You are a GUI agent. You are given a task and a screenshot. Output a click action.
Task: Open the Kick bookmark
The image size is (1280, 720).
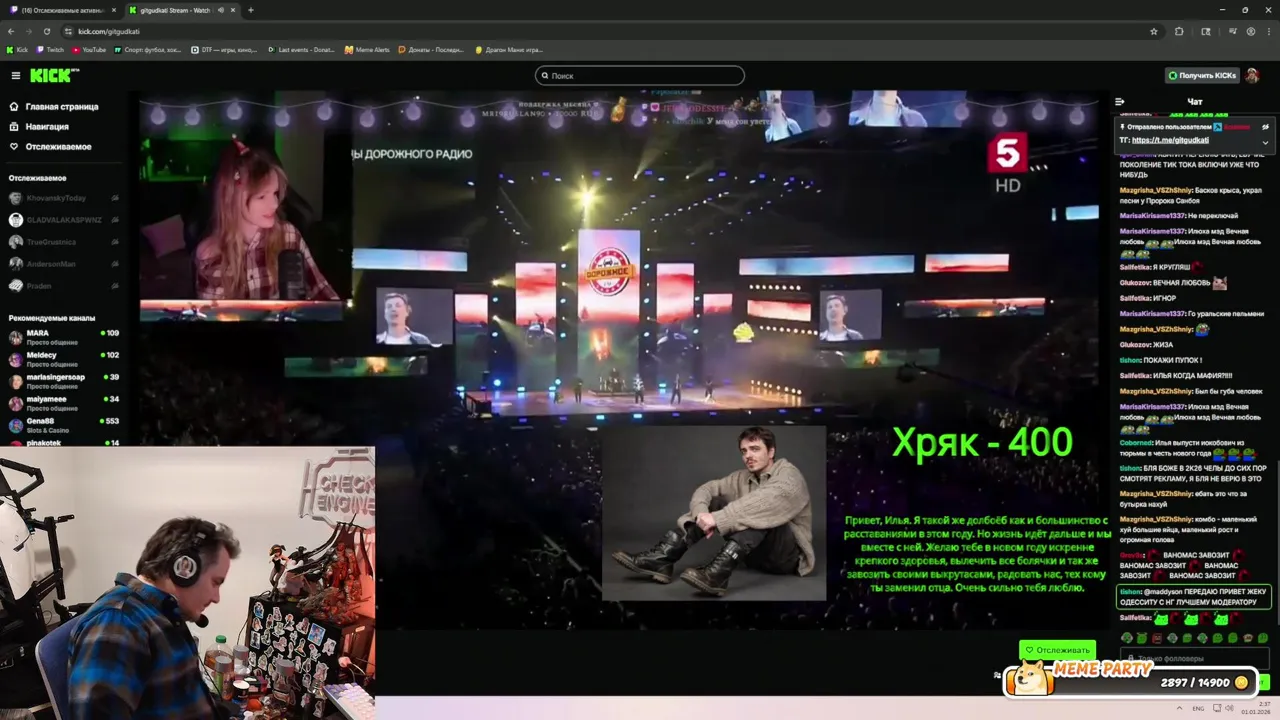tap(17, 49)
